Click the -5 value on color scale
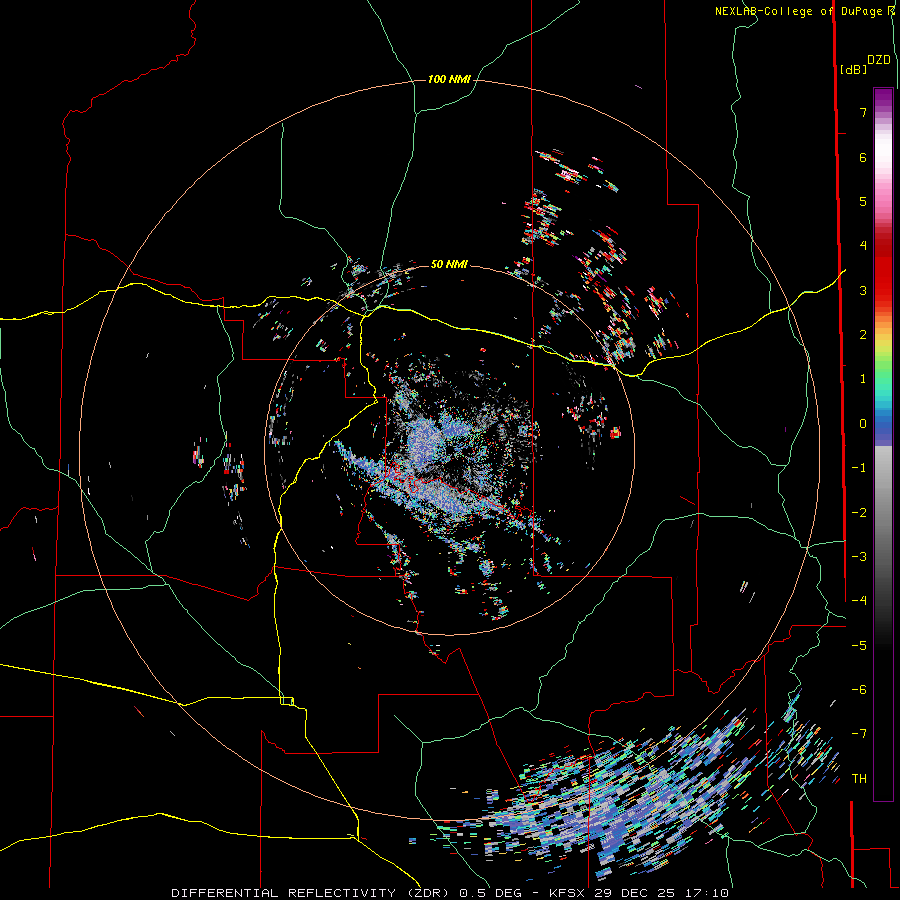 pos(859,646)
